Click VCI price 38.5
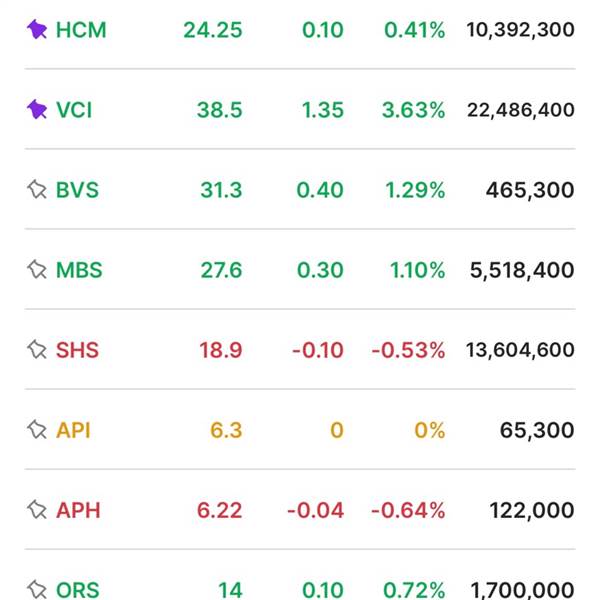The width and height of the screenshot is (600, 600). click(x=219, y=110)
